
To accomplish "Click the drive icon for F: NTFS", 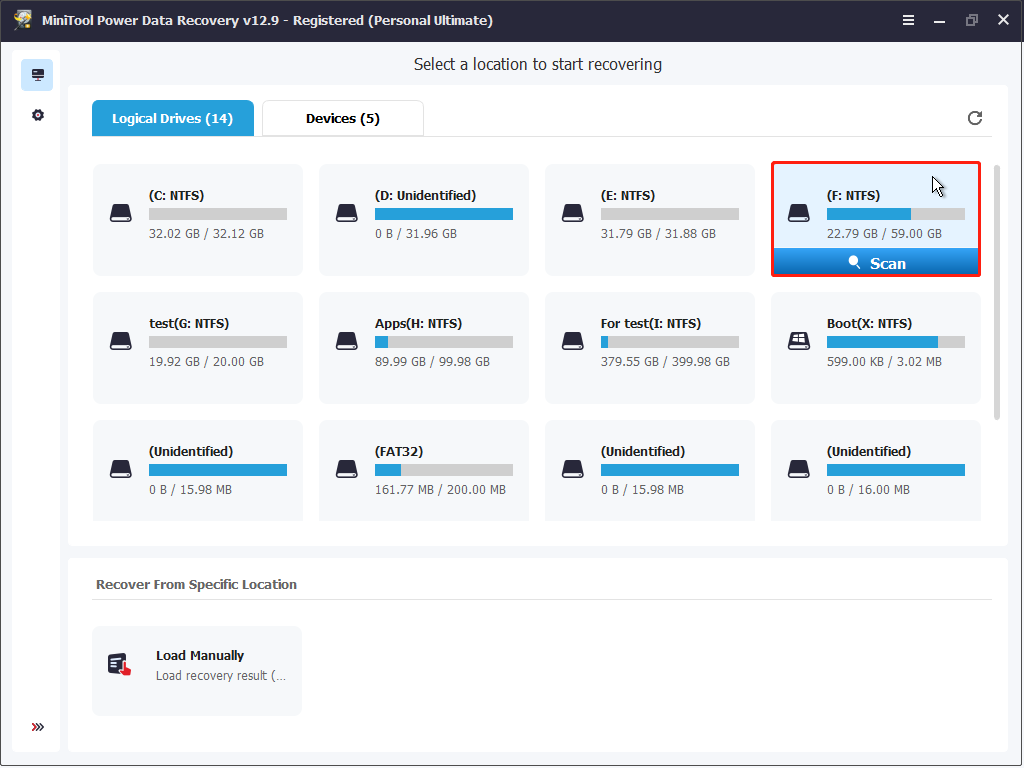I will click(x=799, y=213).
